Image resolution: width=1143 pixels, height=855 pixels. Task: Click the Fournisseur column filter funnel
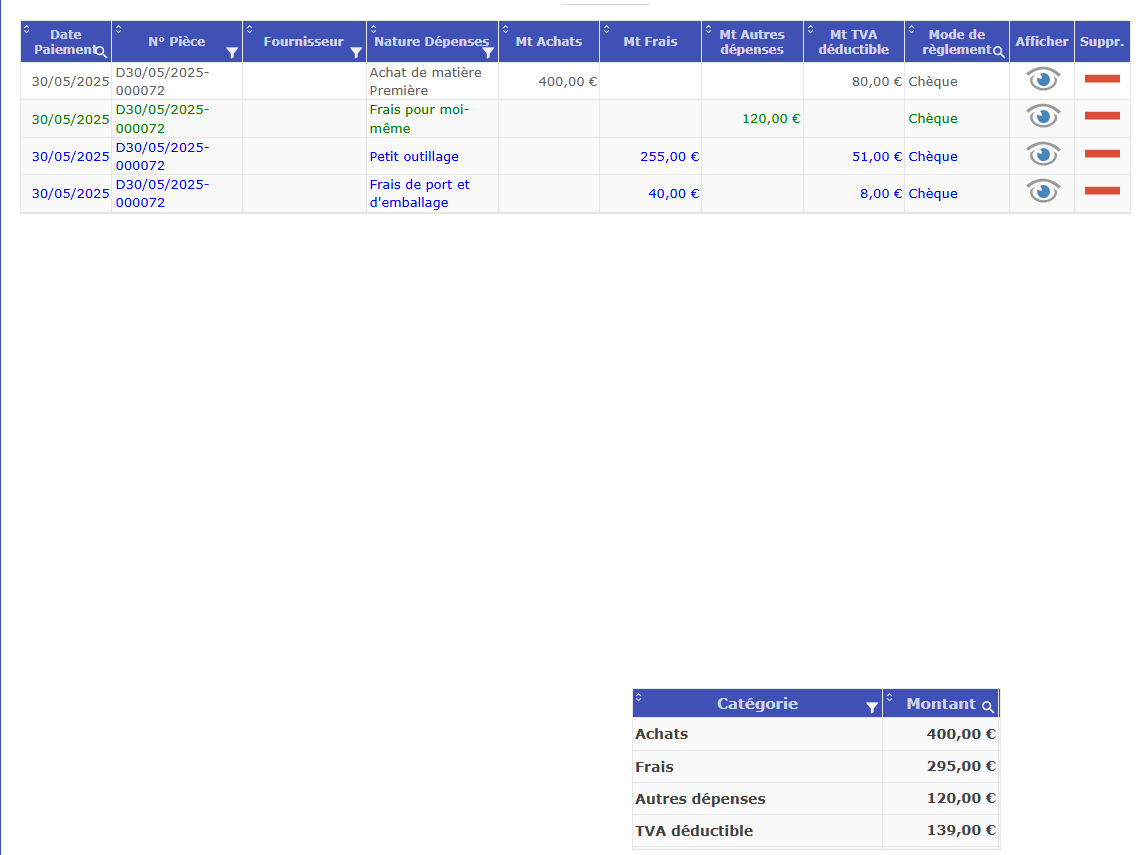pos(356,52)
